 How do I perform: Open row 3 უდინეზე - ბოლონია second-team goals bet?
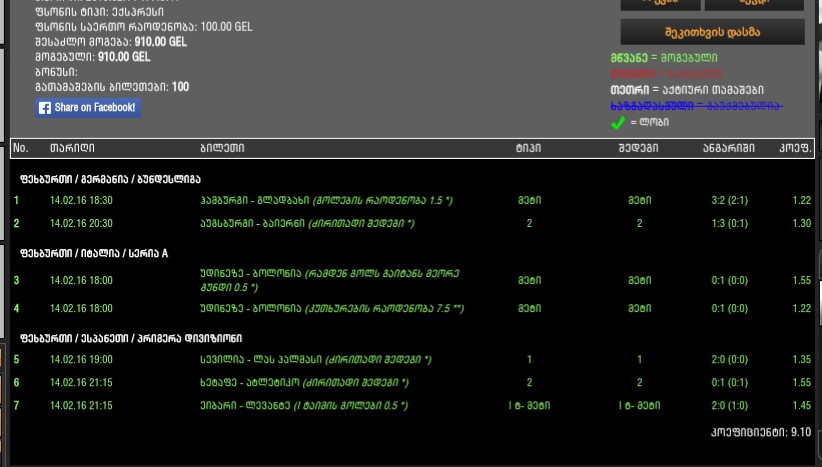pyautogui.click(x=330, y=280)
